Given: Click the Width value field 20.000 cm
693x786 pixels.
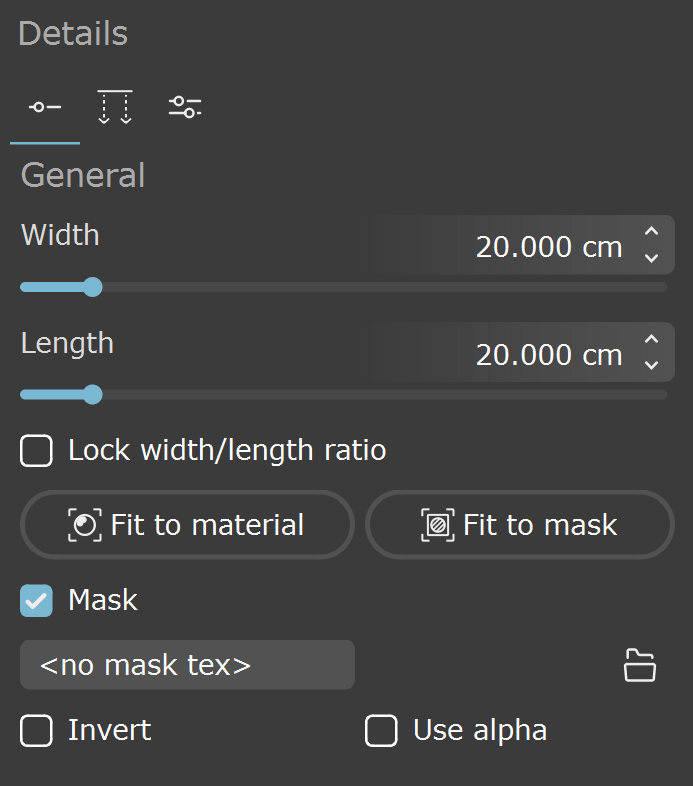Looking at the screenshot, I should click(519, 245).
